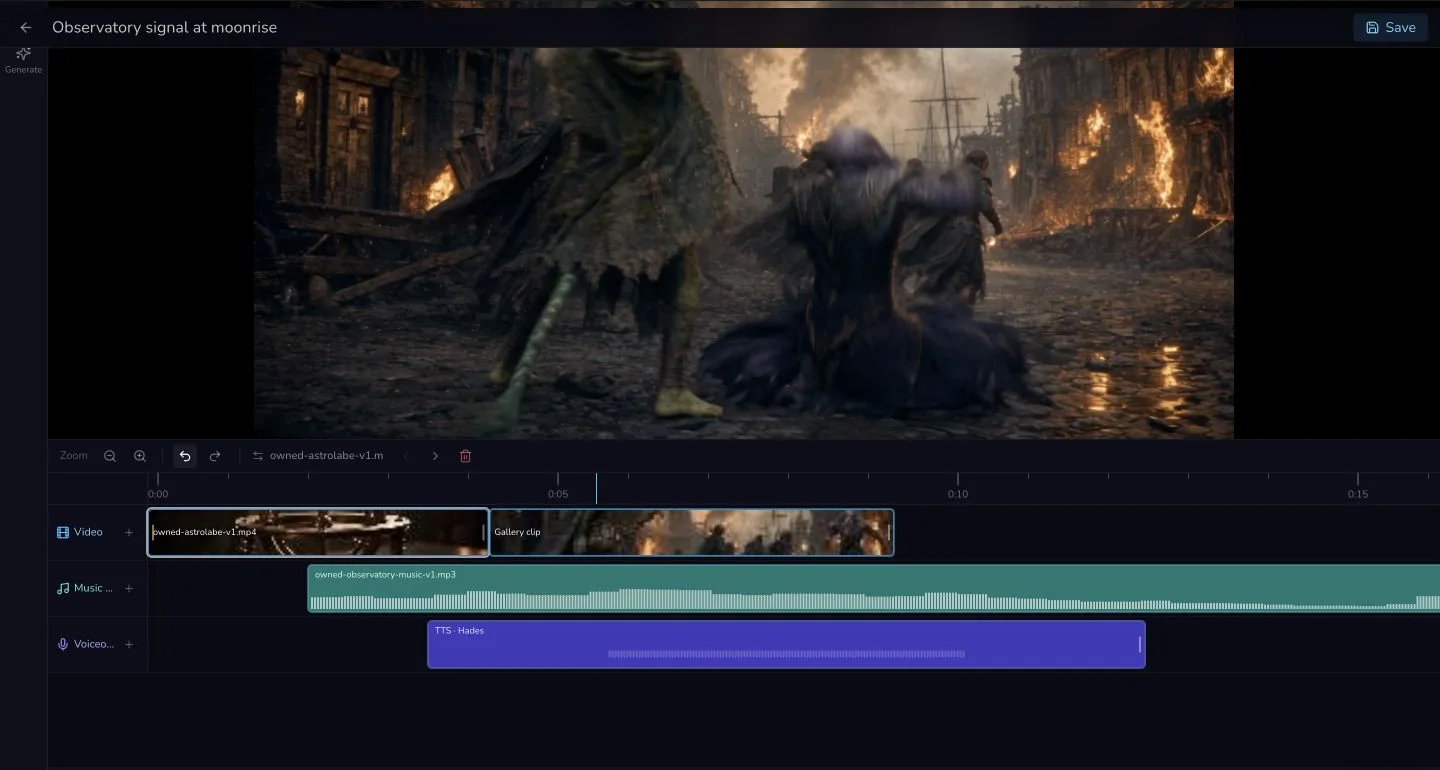
Task: Click the Video track label
Action: click(88, 533)
